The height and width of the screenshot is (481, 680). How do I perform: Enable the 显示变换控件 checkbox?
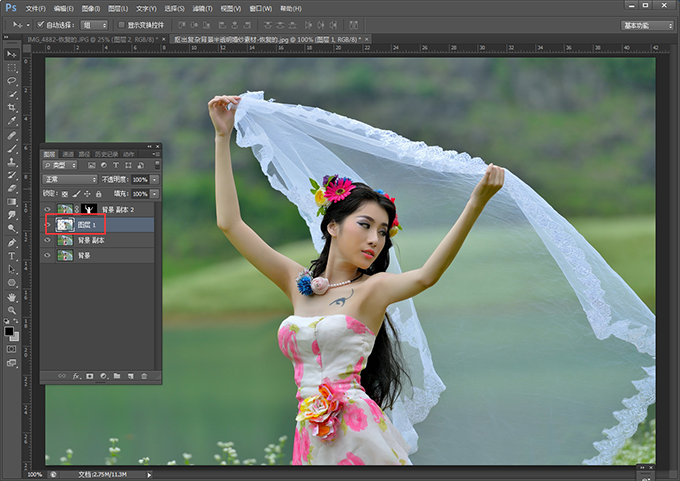[121, 24]
